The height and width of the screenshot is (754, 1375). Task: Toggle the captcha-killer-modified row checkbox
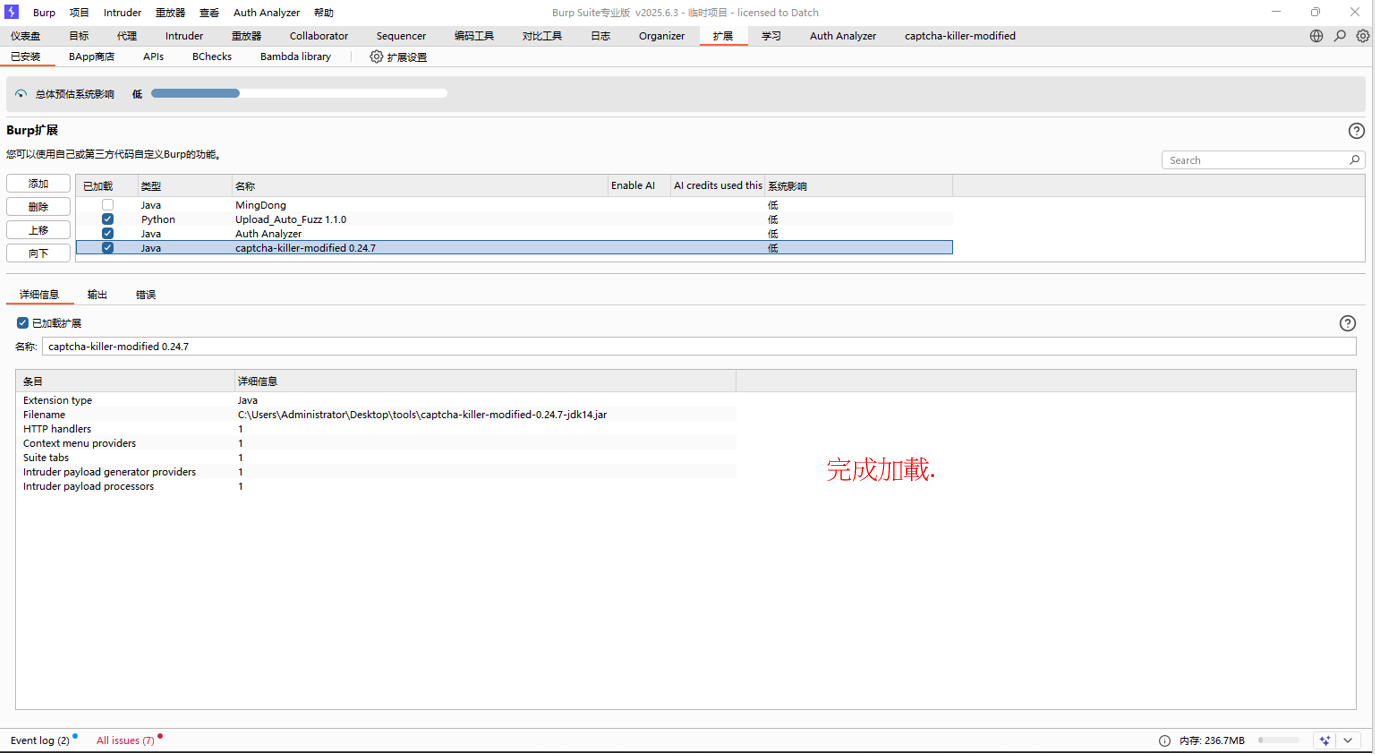click(x=108, y=248)
